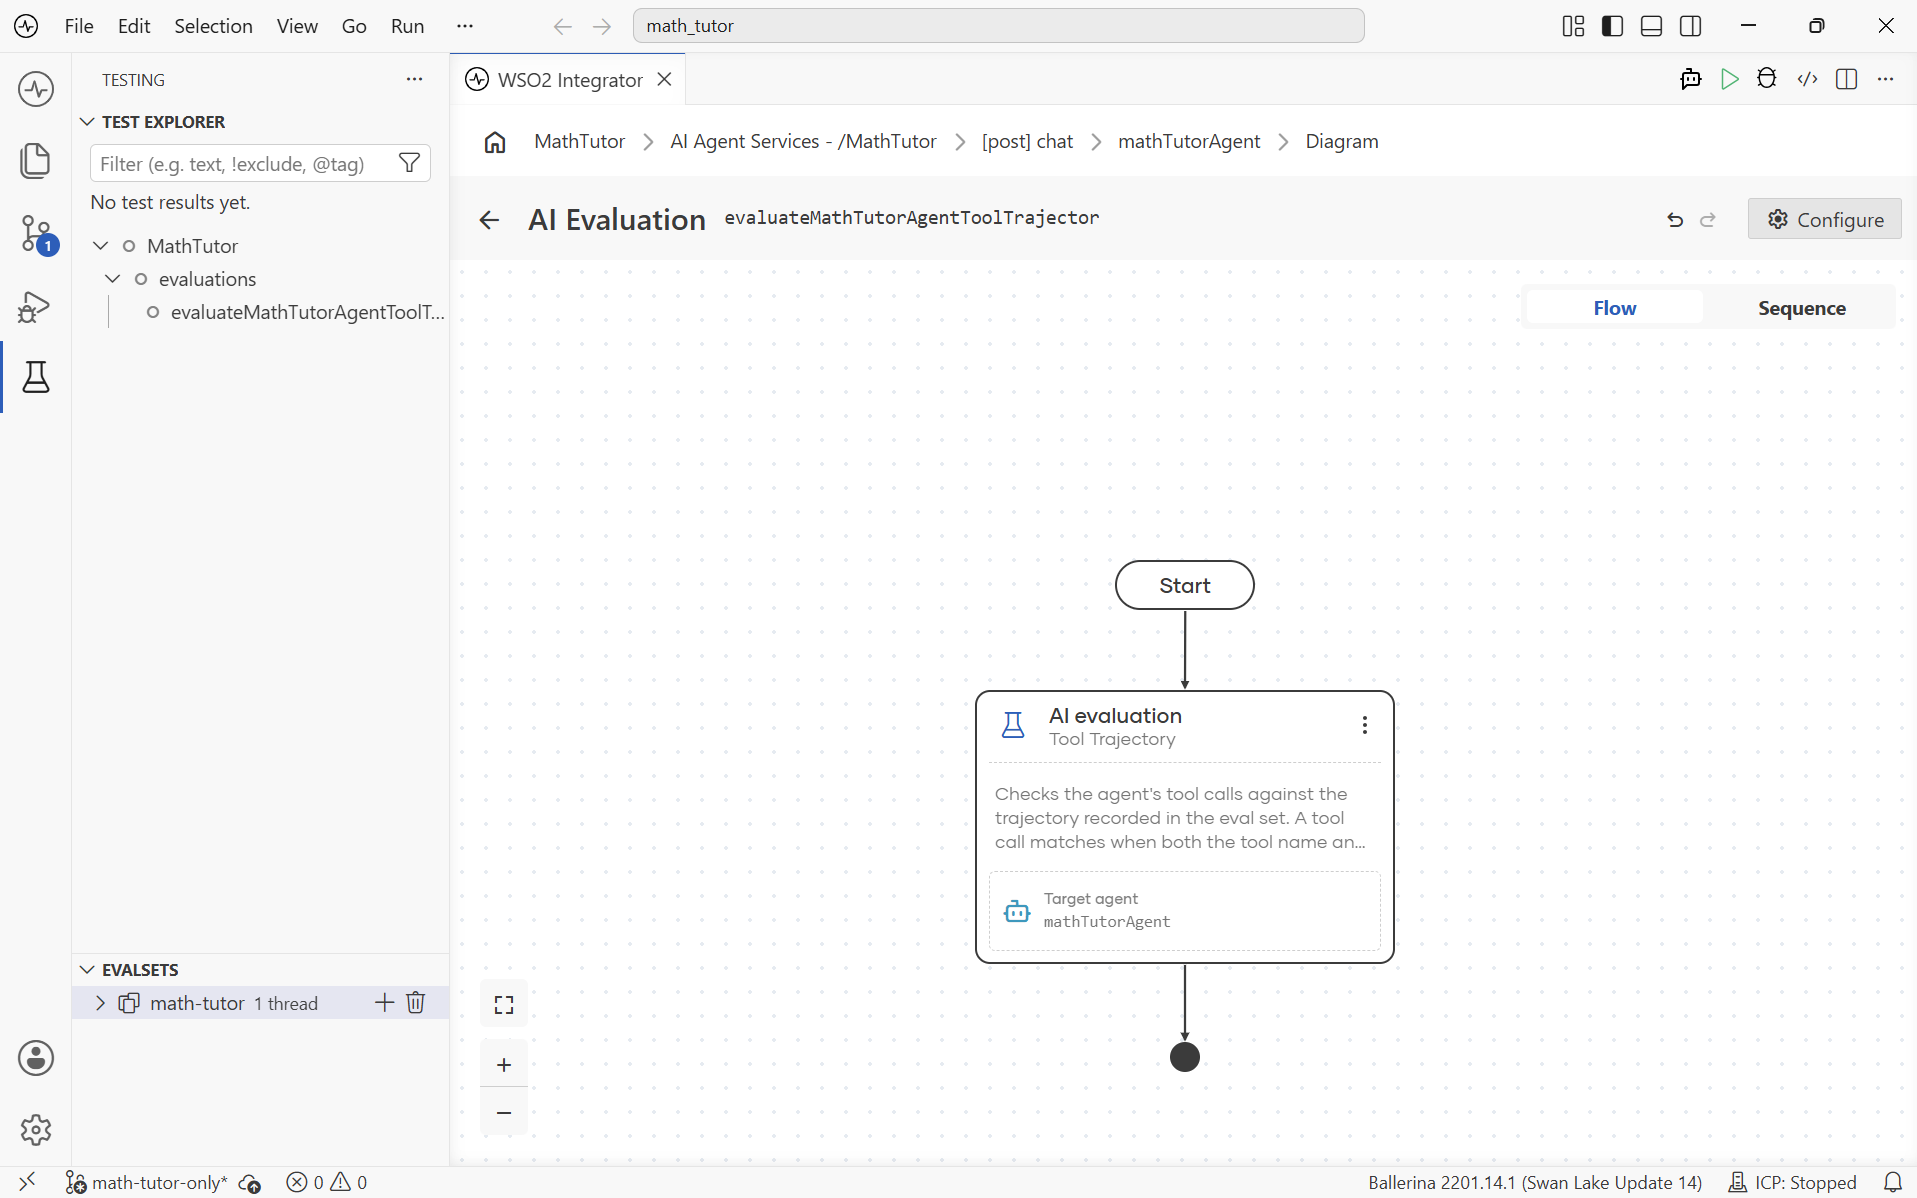Redo the diagram change
This screenshot has height=1198, width=1917.
[1708, 220]
